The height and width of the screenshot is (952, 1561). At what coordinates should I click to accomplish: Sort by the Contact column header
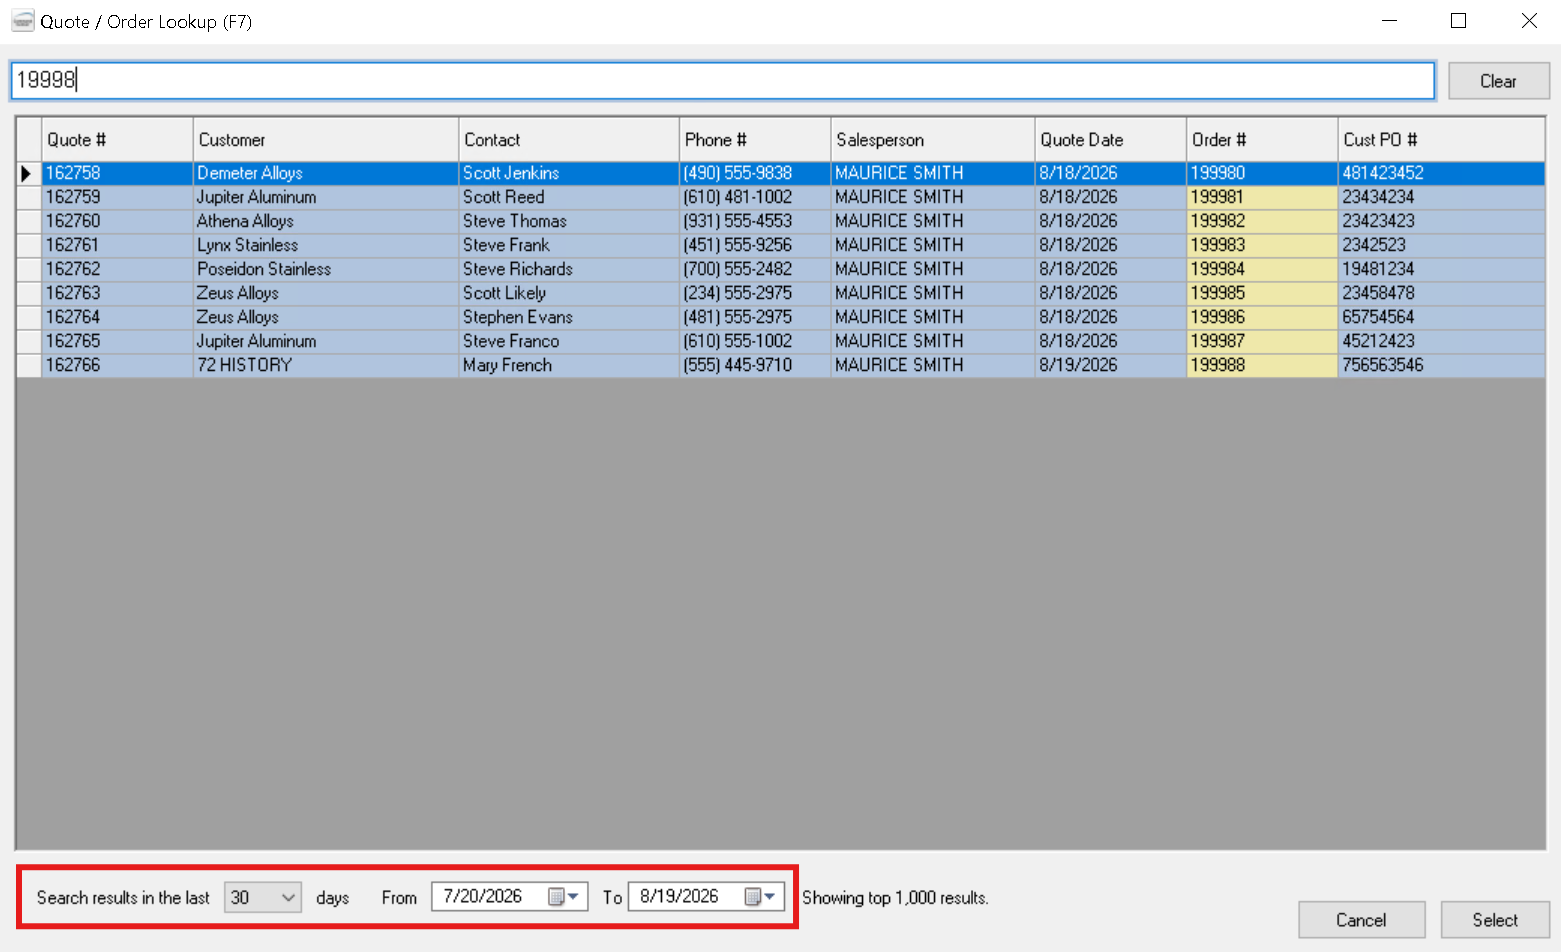(x=569, y=140)
